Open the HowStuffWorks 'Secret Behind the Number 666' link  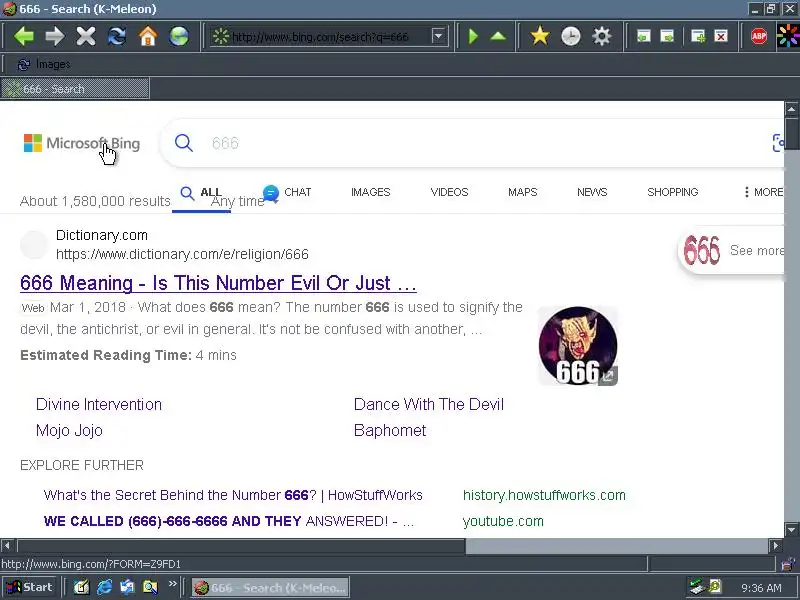(233, 495)
